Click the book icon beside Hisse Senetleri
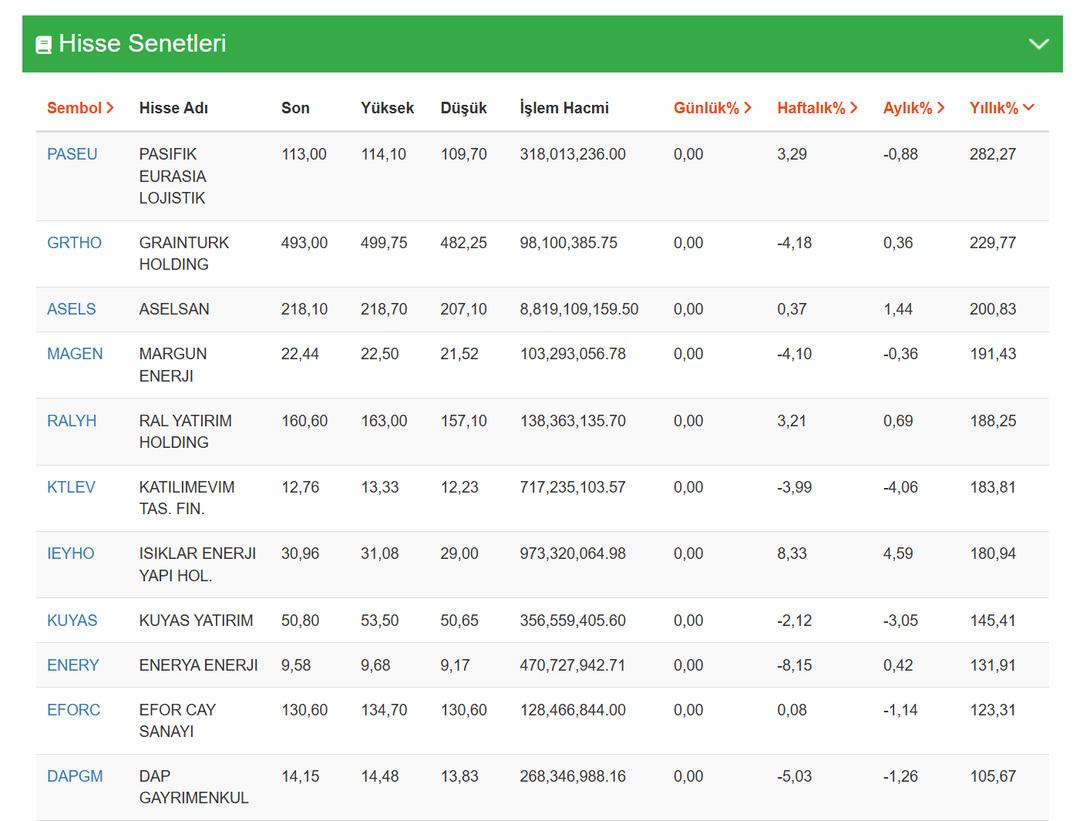 pos(43,45)
